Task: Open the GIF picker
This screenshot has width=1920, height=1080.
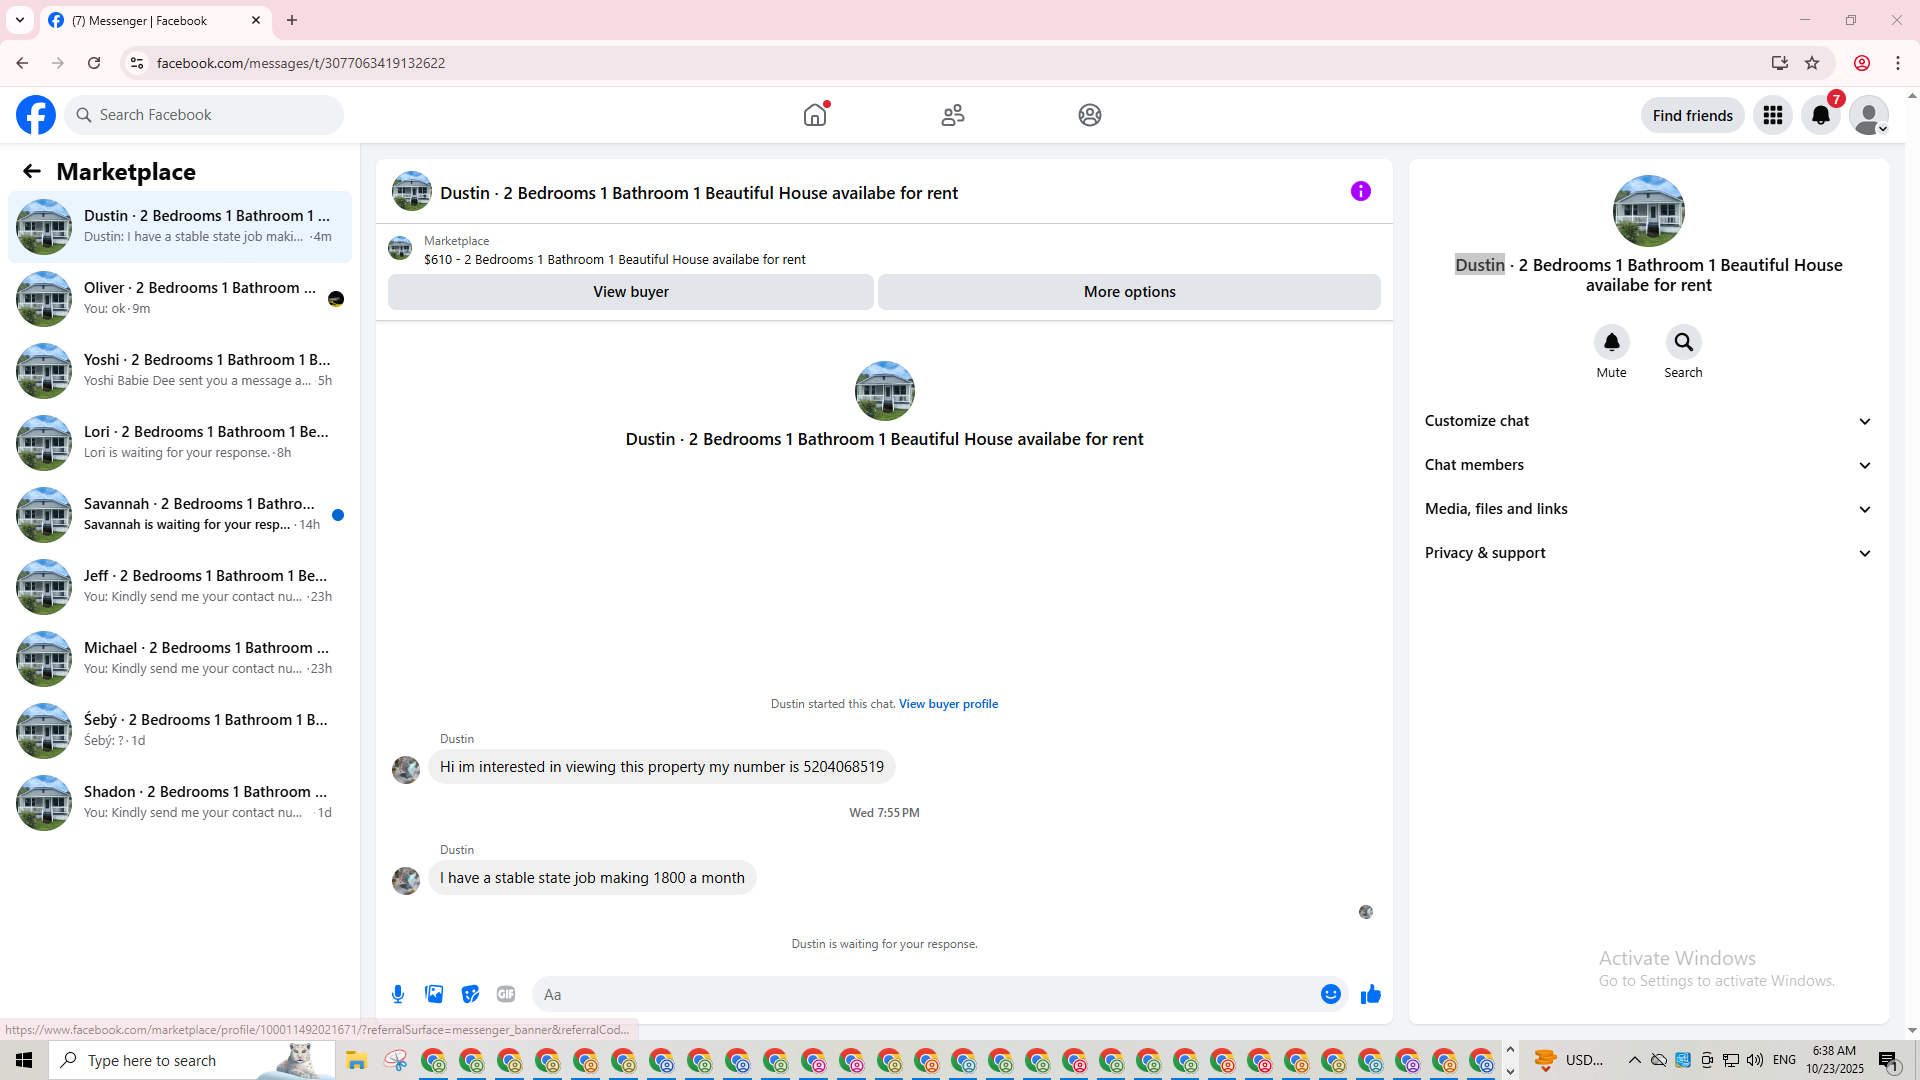Action: click(x=506, y=994)
